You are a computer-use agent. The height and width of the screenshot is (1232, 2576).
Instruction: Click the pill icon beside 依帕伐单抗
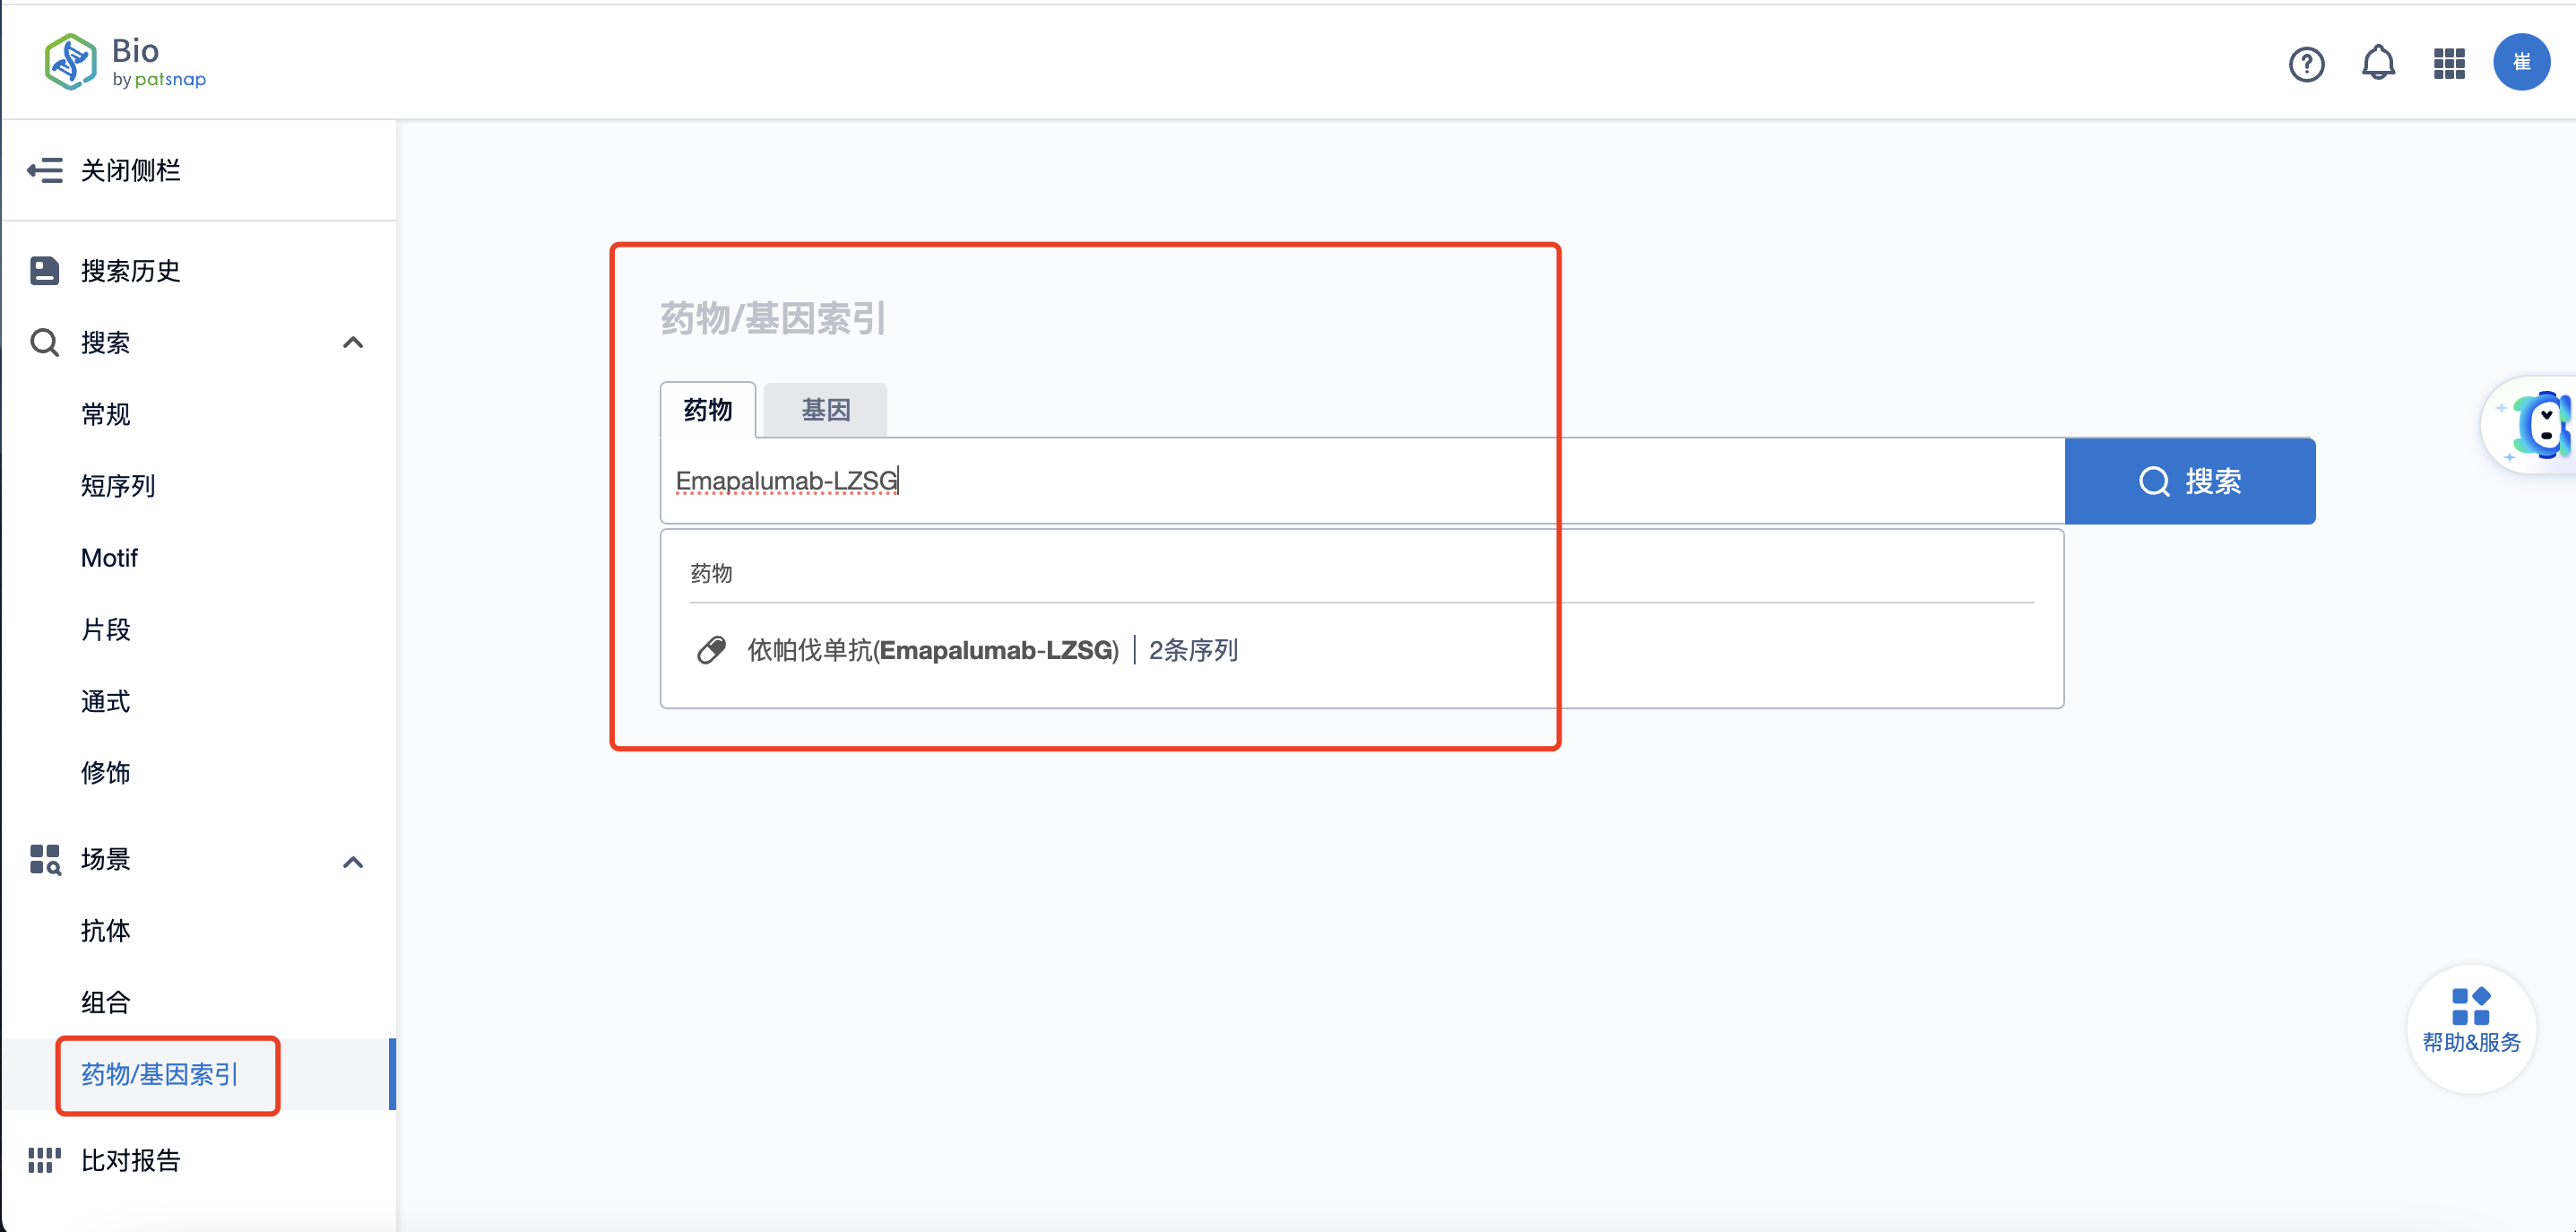click(712, 650)
